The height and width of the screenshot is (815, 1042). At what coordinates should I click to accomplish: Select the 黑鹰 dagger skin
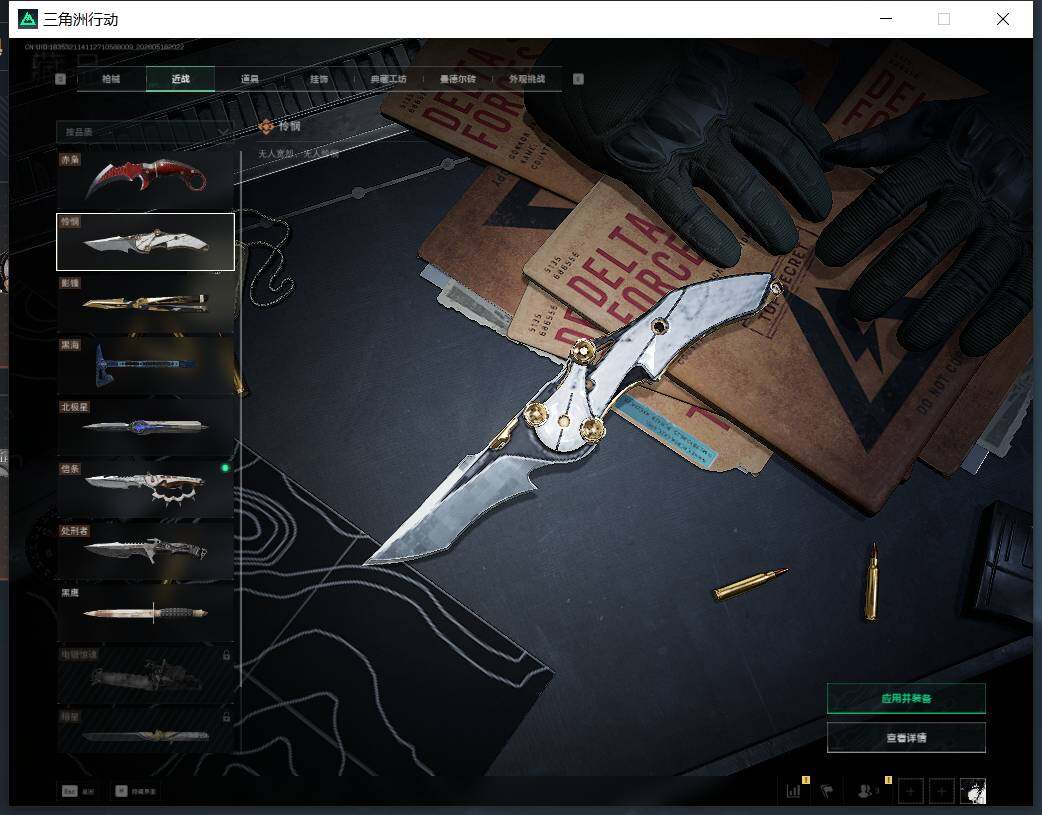(145, 612)
